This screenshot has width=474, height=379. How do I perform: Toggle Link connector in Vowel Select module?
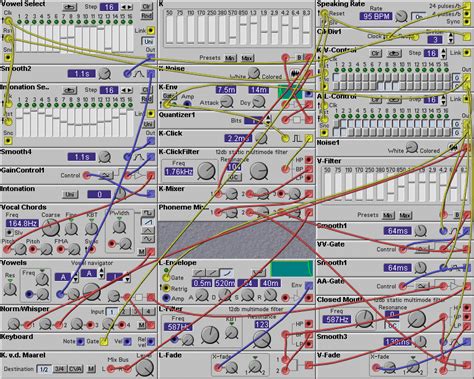(151, 30)
